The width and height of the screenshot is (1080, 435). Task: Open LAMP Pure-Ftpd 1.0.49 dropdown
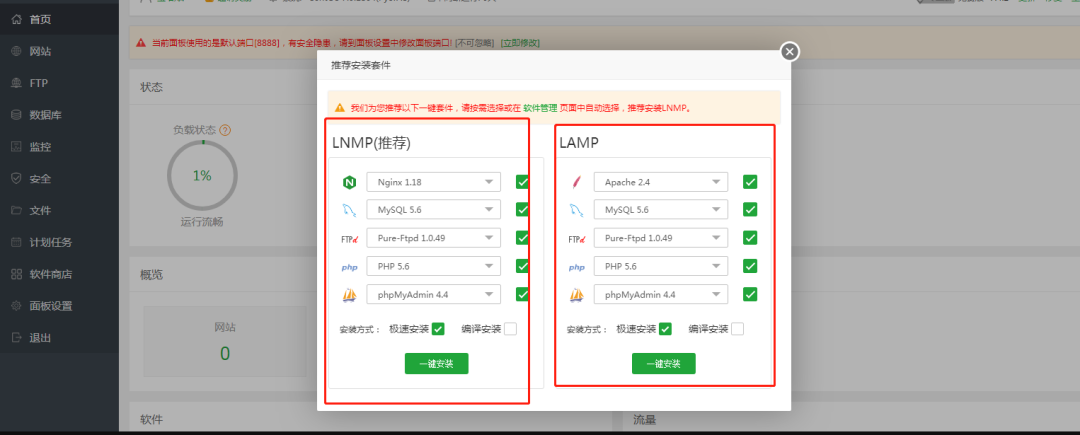661,237
